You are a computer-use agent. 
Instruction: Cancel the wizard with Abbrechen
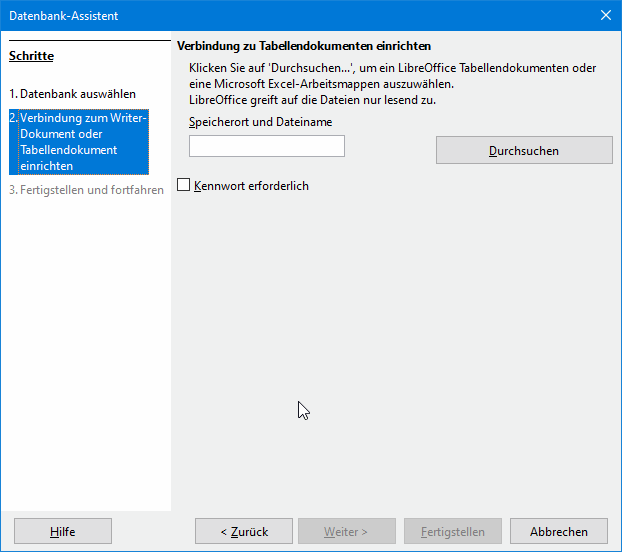559,531
